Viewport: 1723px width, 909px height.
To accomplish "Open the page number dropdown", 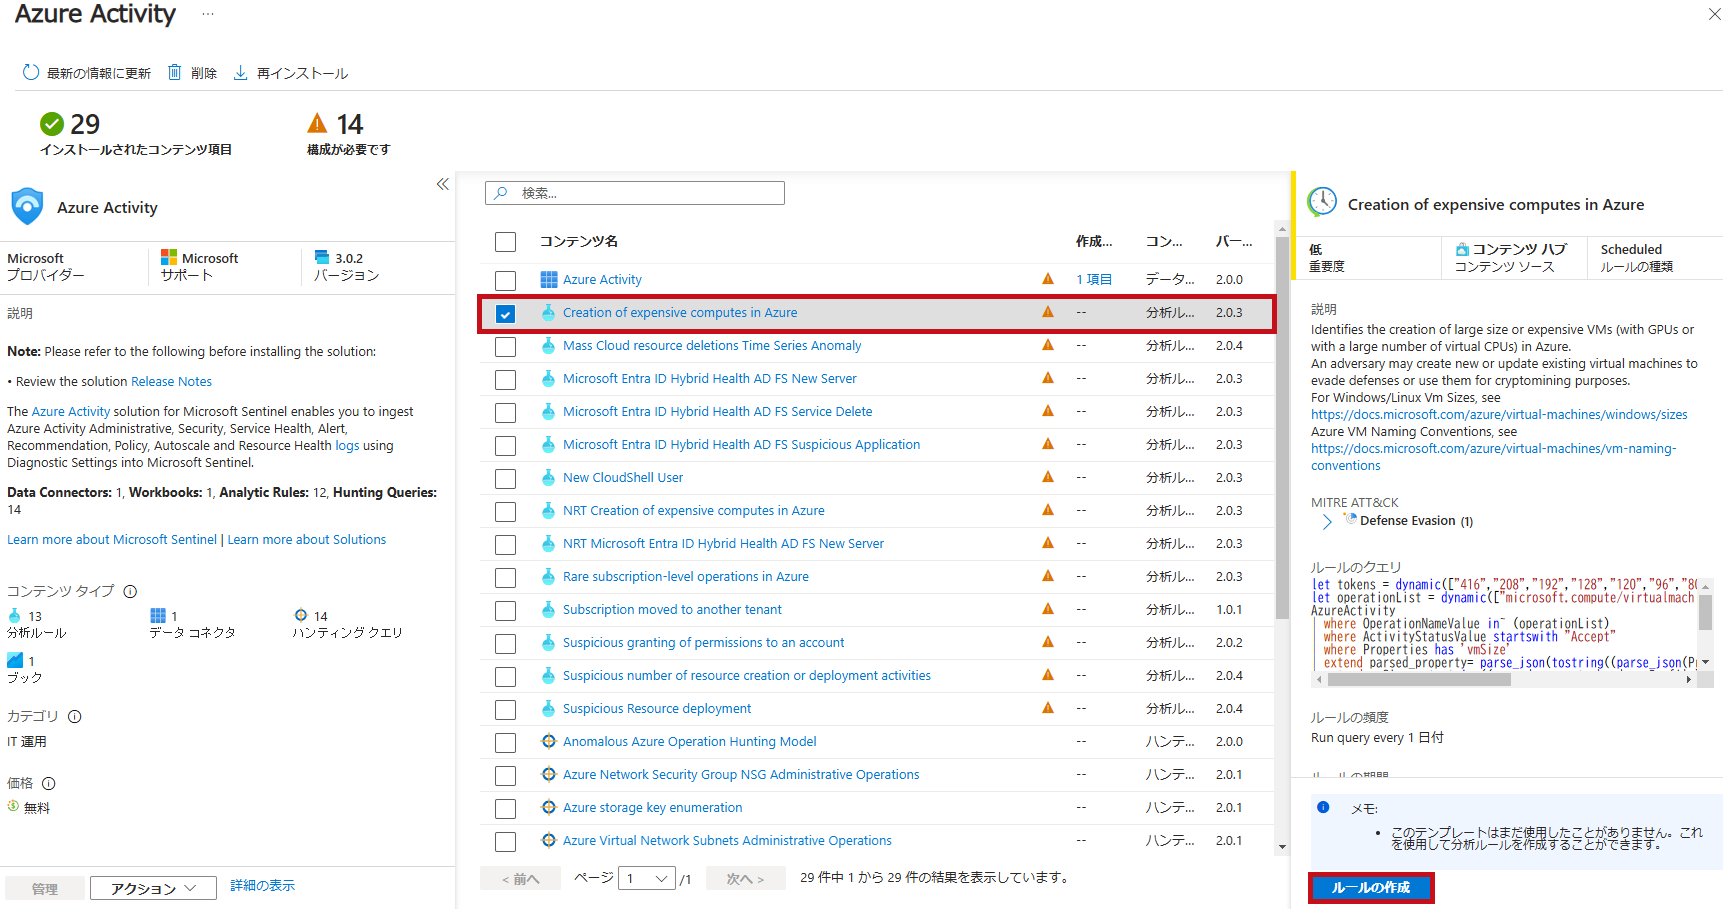I will [647, 879].
